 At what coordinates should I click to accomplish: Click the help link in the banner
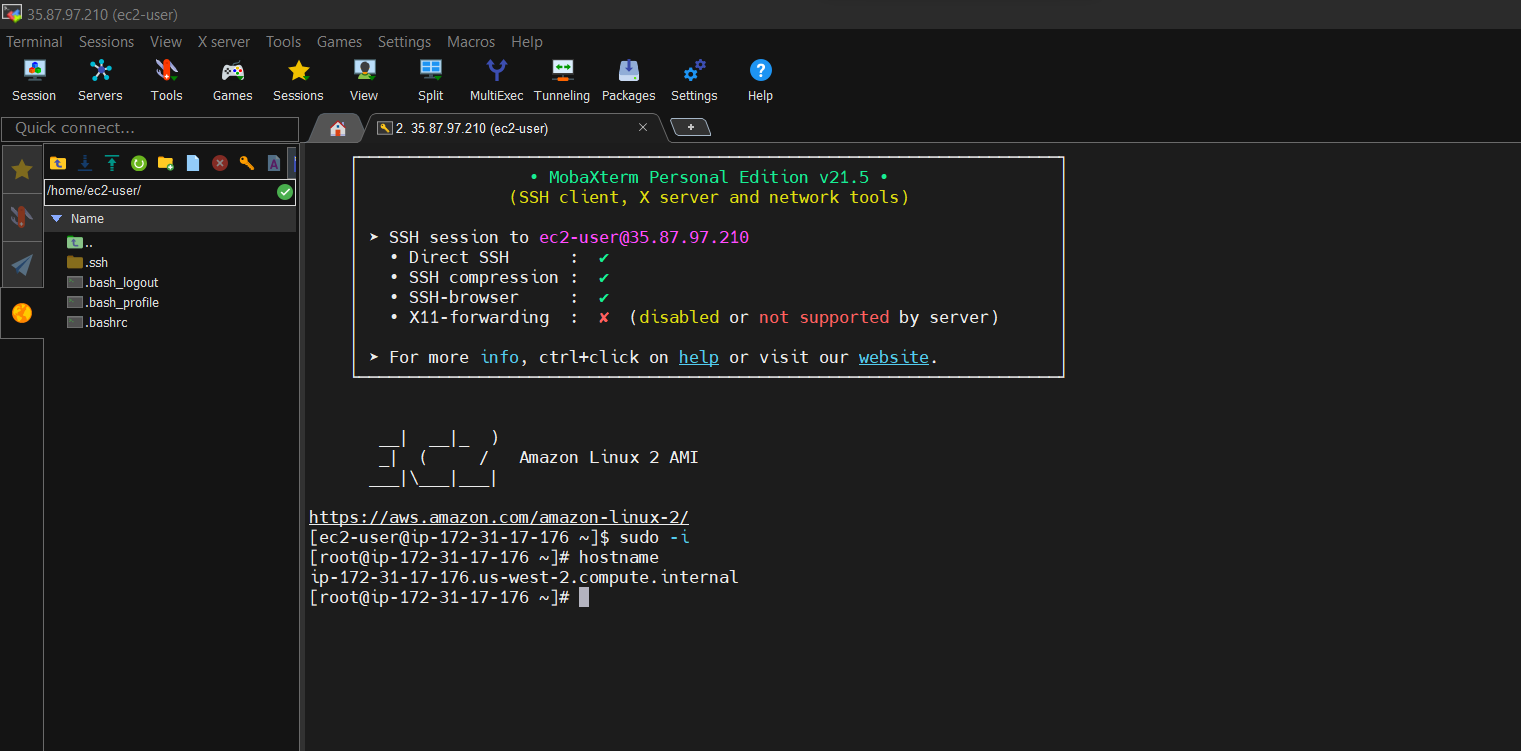pos(699,357)
